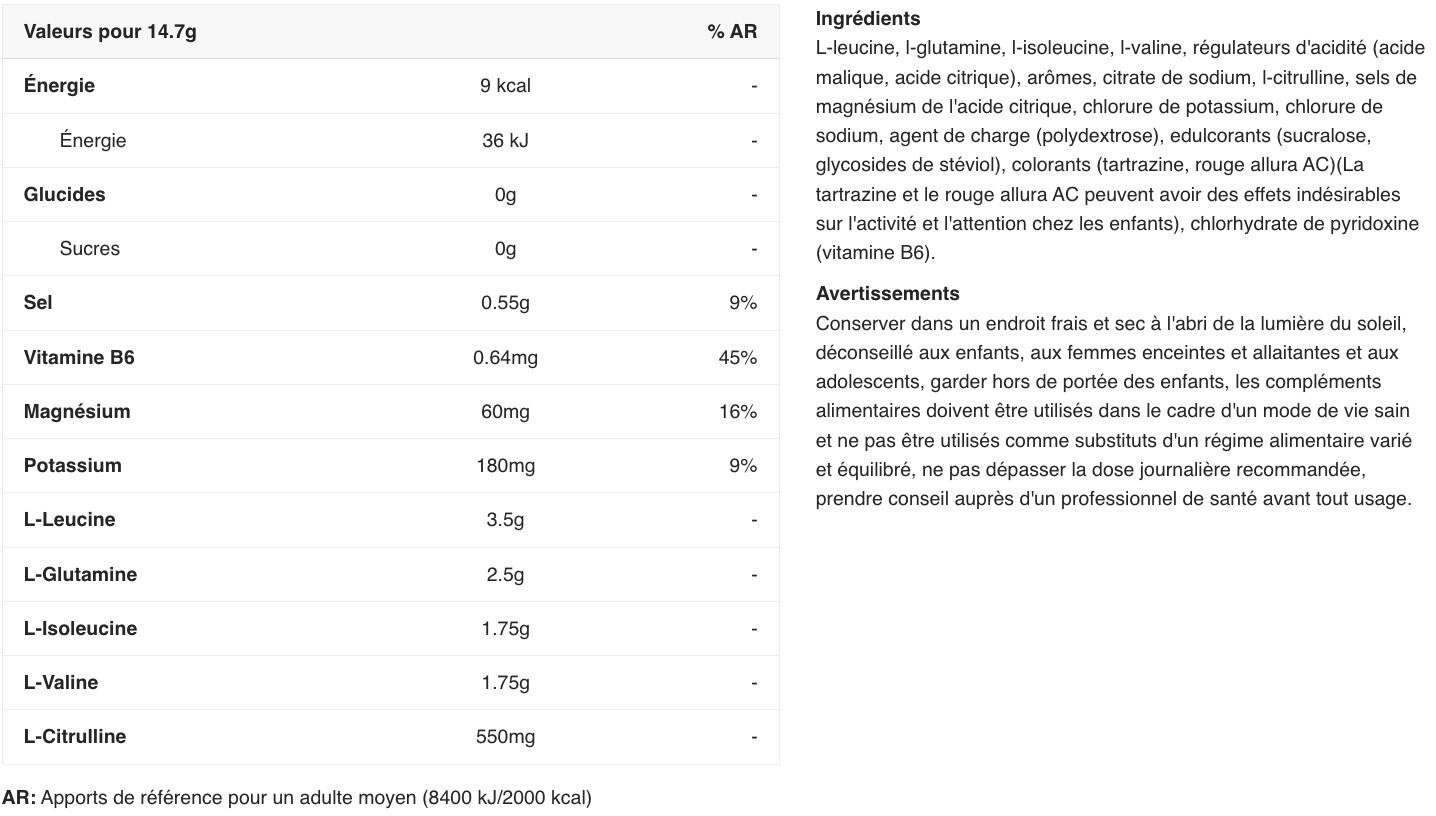Select the bold Énergie row label
1436x816 pixels.
point(59,86)
